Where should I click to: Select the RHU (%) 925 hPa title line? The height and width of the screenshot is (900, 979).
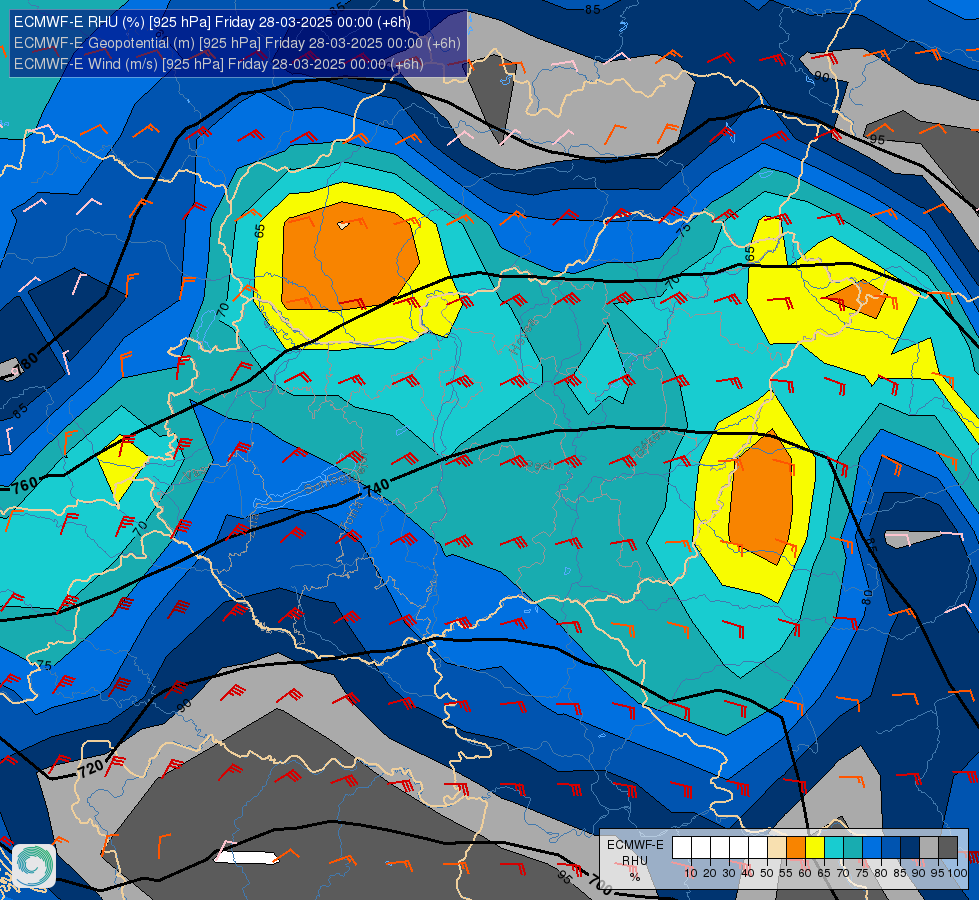[212, 22]
